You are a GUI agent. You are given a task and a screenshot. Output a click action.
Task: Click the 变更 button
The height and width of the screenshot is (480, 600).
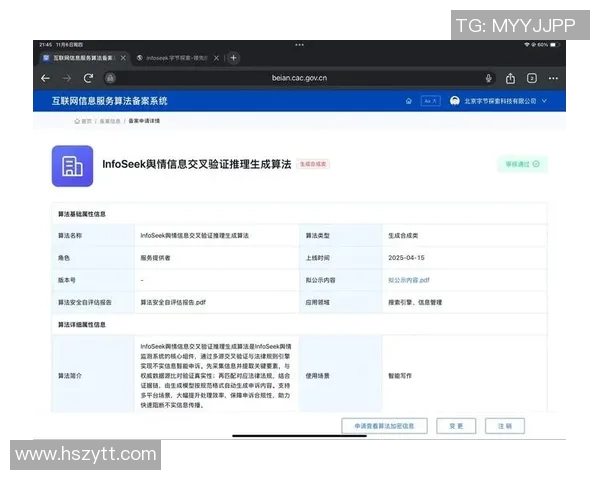point(456,426)
